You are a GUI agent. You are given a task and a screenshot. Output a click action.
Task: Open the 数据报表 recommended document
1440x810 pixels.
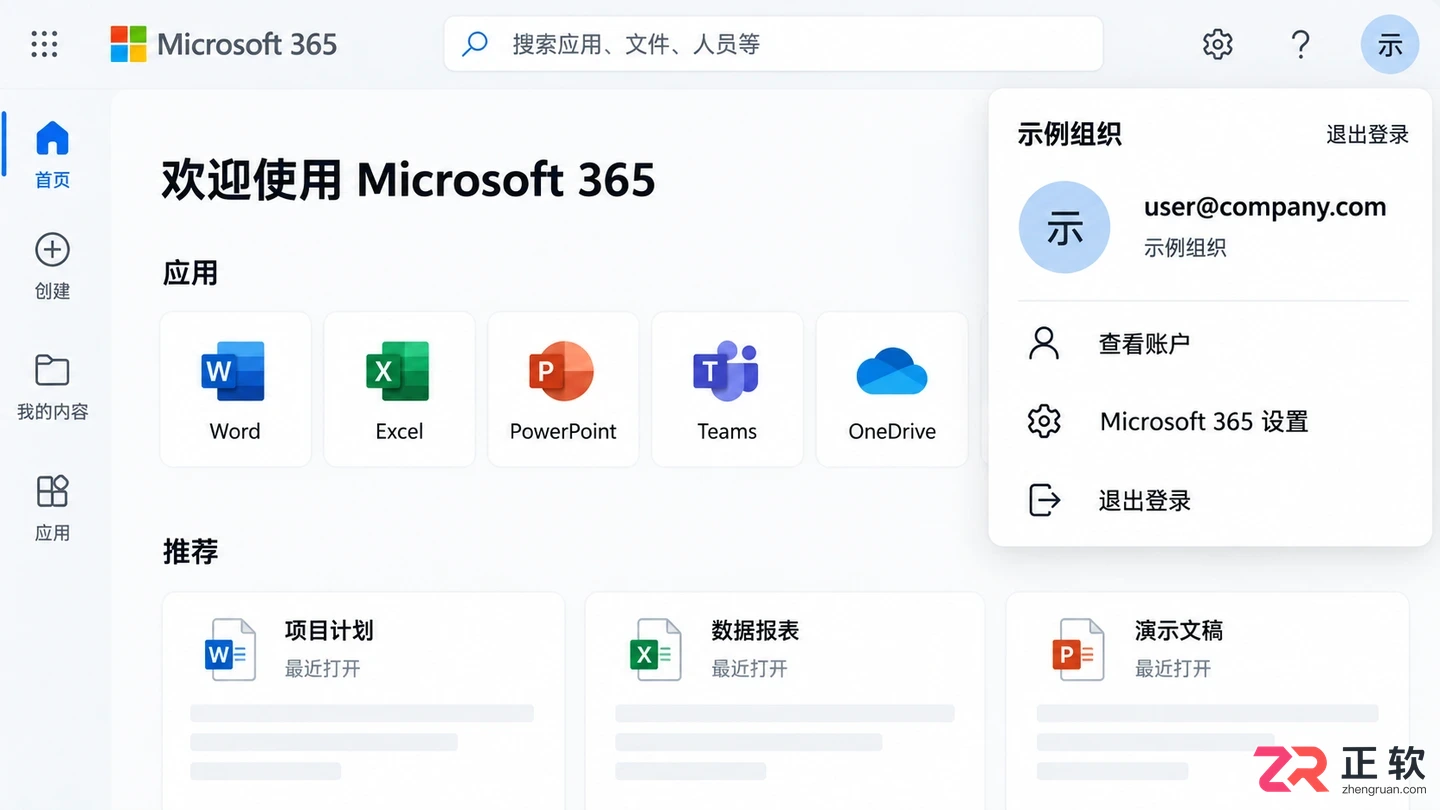point(785,700)
